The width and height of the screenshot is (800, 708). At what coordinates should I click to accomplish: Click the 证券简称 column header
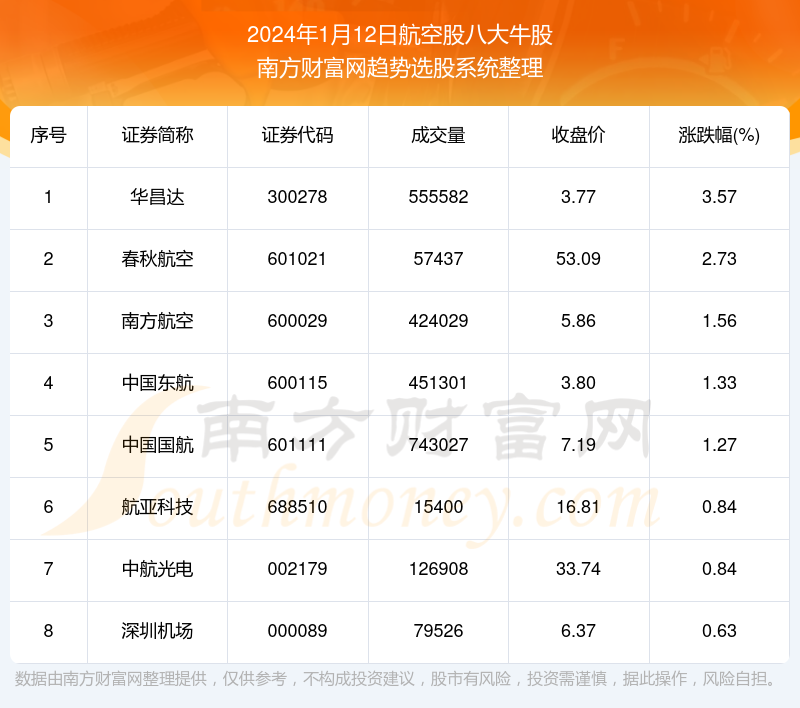pyautogui.click(x=157, y=136)
